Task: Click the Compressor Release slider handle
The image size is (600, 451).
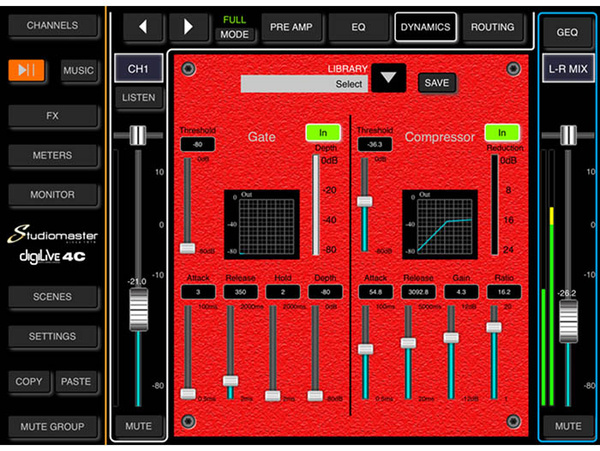Action: point(408,343)
